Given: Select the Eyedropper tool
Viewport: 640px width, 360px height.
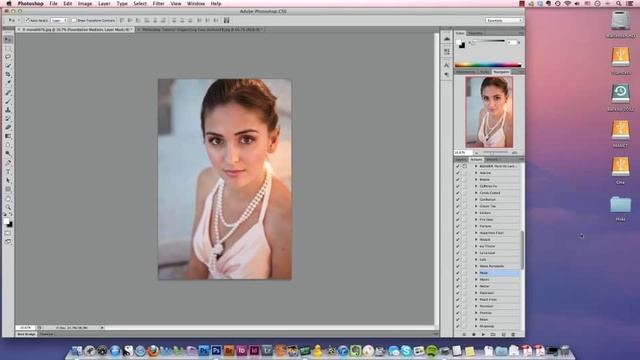Looking at the screenshot, I should pos(8,83).
